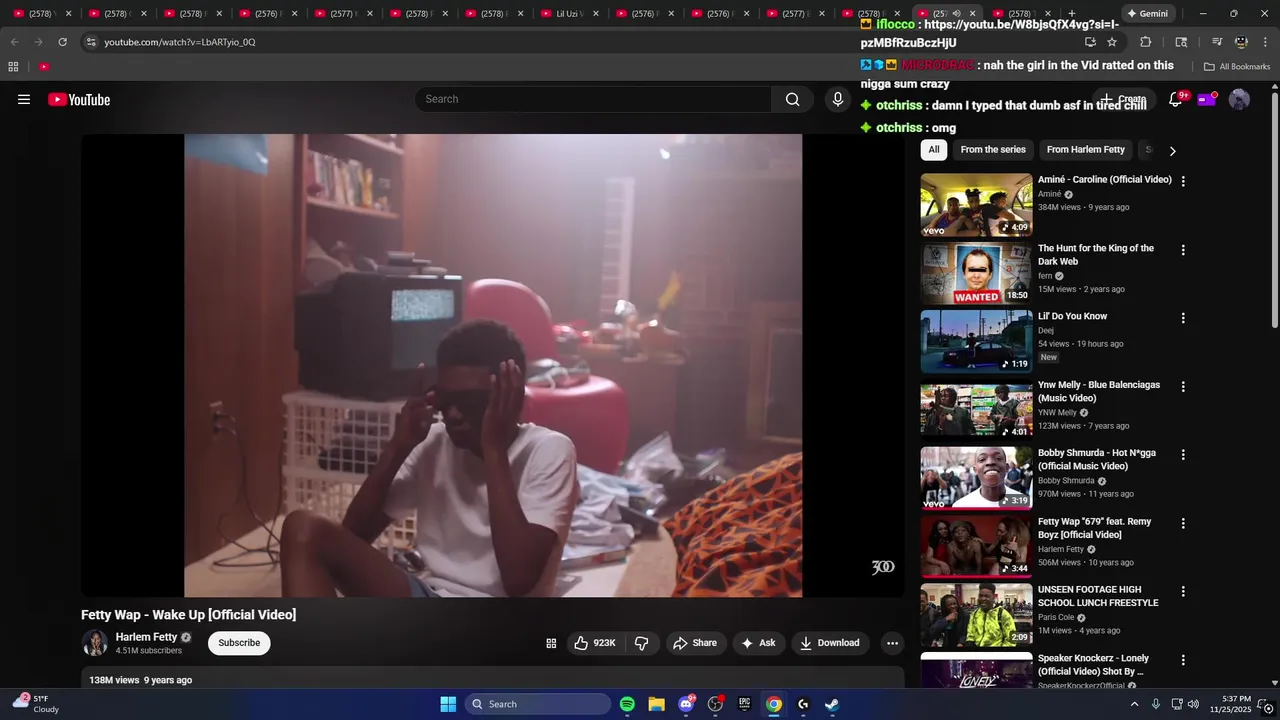This screenshot has width=1280, height=720.
Task: Show next filter chips with right chevron
Action: tap(1172, 150)
